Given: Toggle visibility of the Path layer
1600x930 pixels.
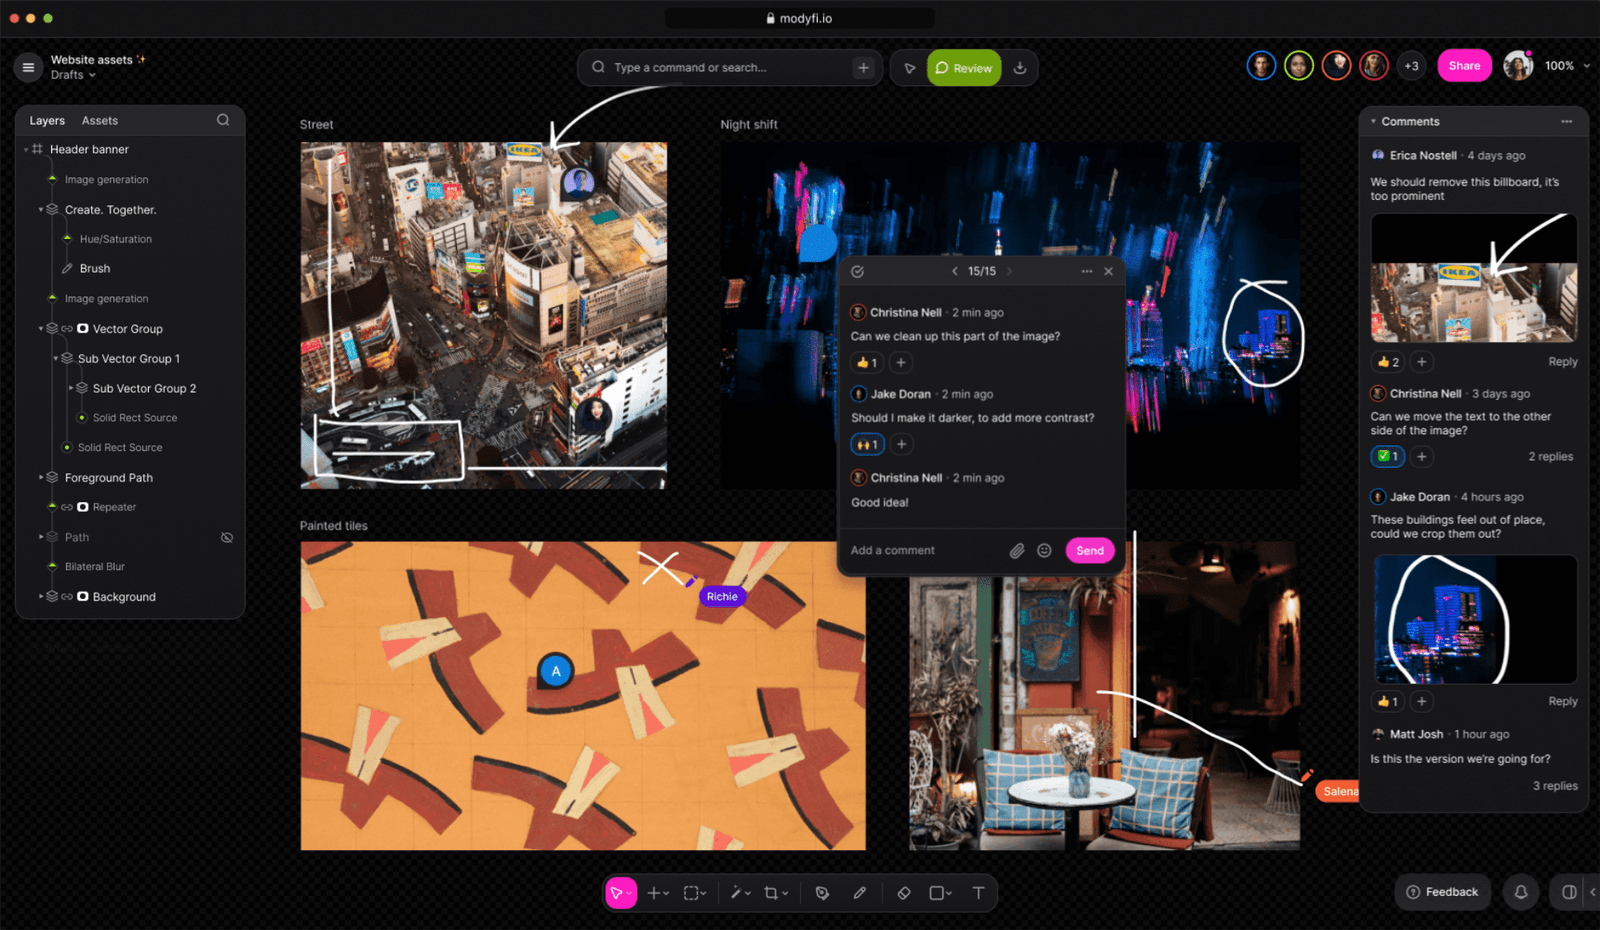Looking at the screenshot, I should coord(227,537).
